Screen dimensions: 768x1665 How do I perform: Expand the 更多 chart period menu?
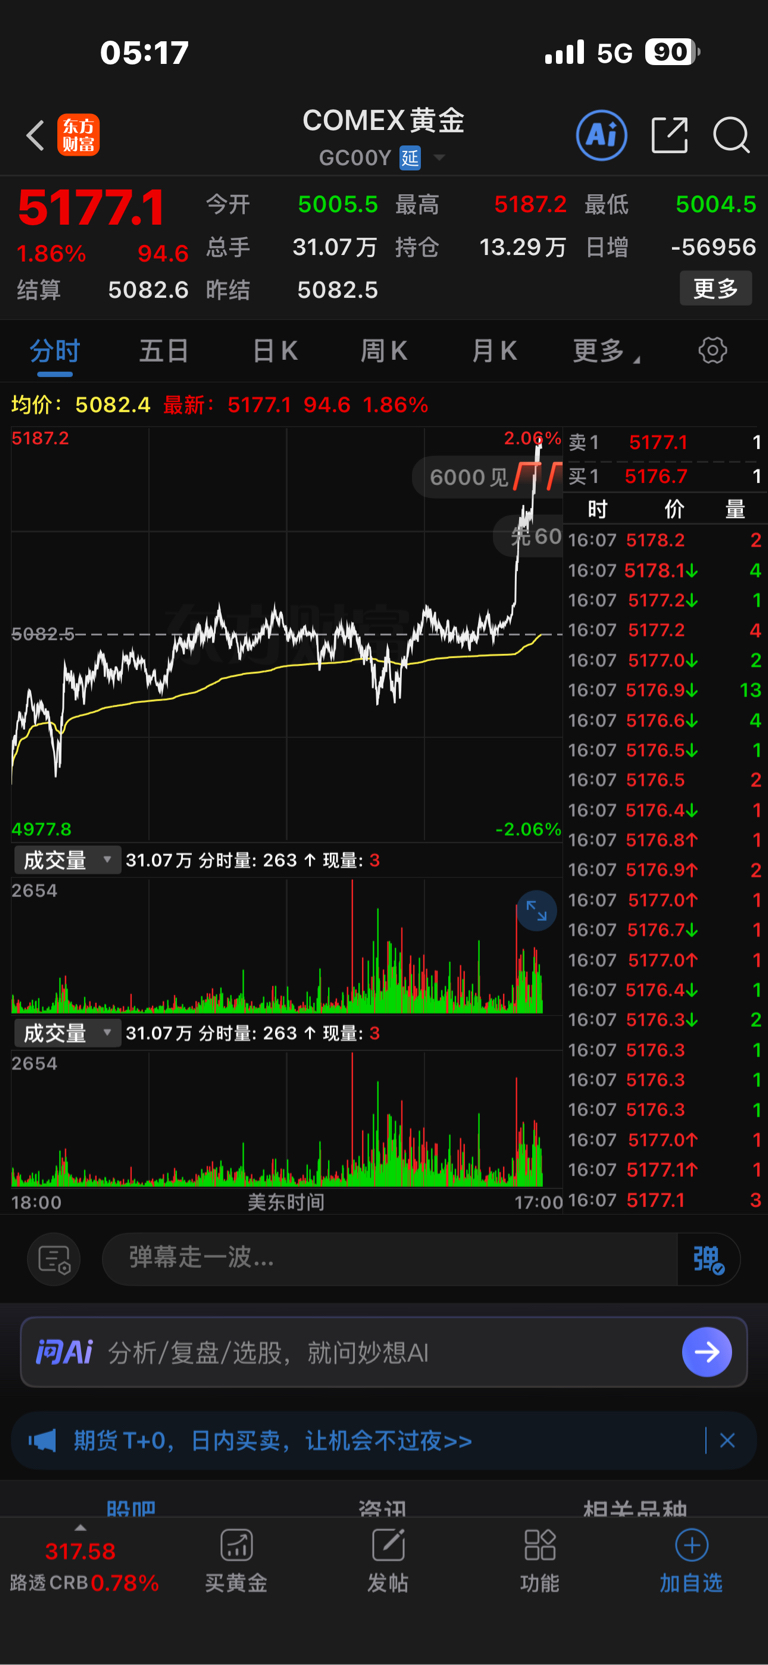606,351
